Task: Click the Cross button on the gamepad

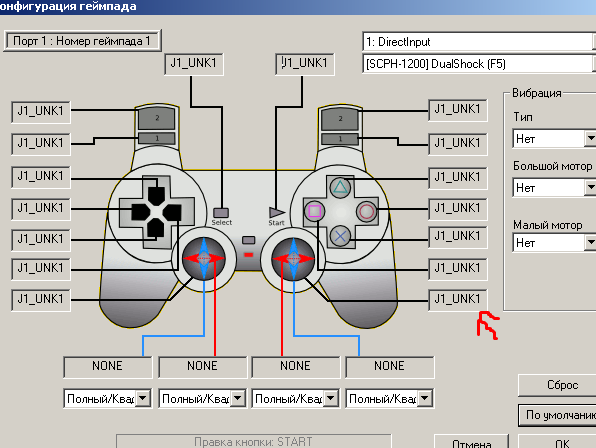Action: tap(340, 236)
